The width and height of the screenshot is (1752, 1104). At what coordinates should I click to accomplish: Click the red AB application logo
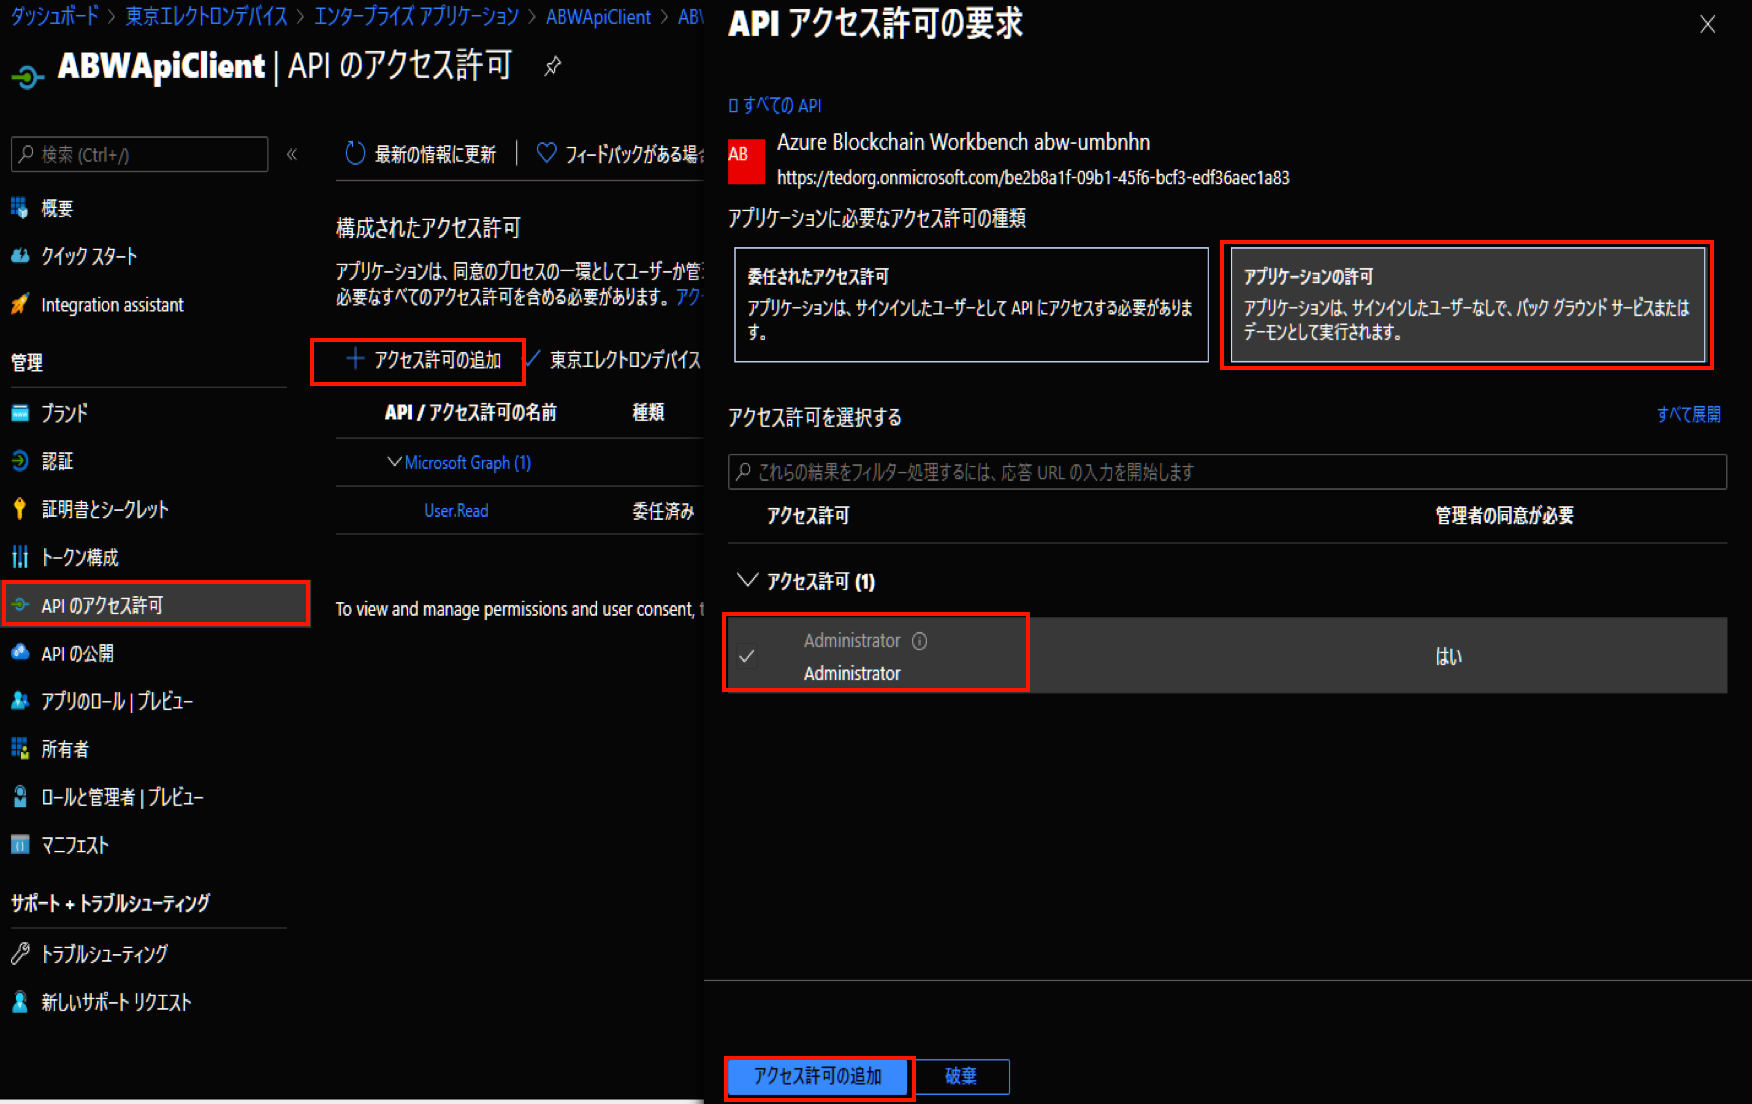click(746, 160)
